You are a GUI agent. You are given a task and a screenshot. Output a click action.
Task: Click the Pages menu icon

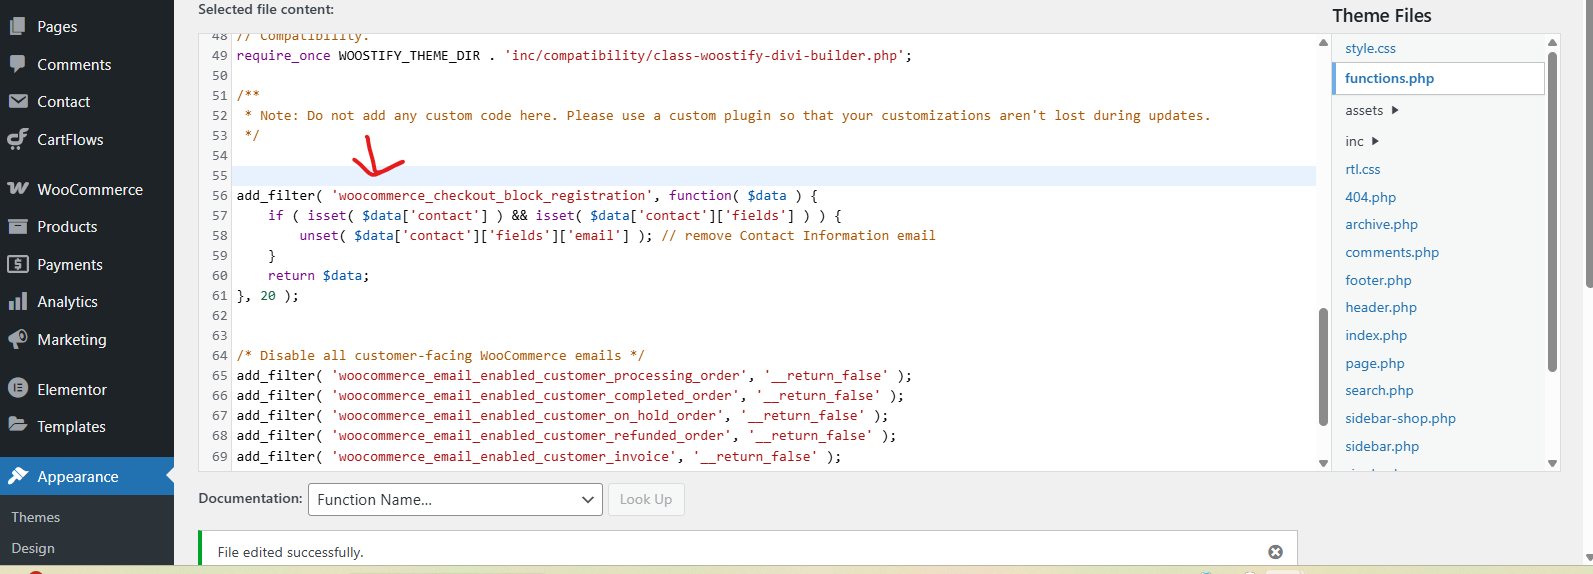pos(18,27)
